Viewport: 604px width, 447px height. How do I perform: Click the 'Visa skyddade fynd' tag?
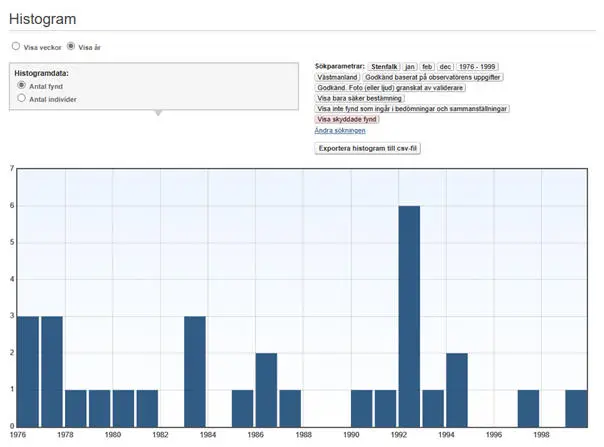(x=347, y=119)
